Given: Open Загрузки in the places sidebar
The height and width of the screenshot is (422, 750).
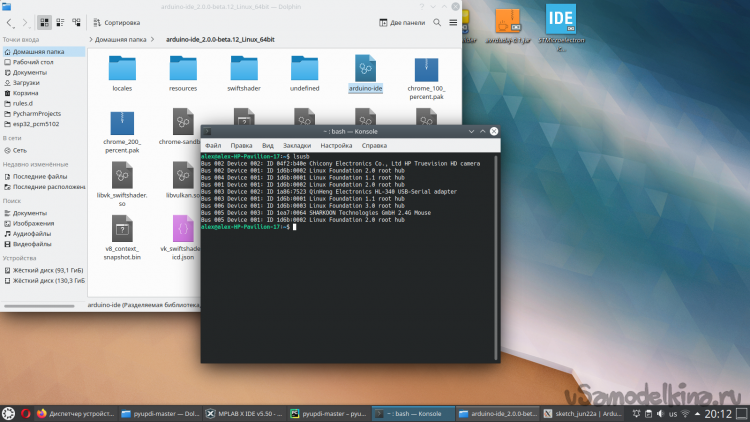Looking at the screenshot, I should click(27, 82).
